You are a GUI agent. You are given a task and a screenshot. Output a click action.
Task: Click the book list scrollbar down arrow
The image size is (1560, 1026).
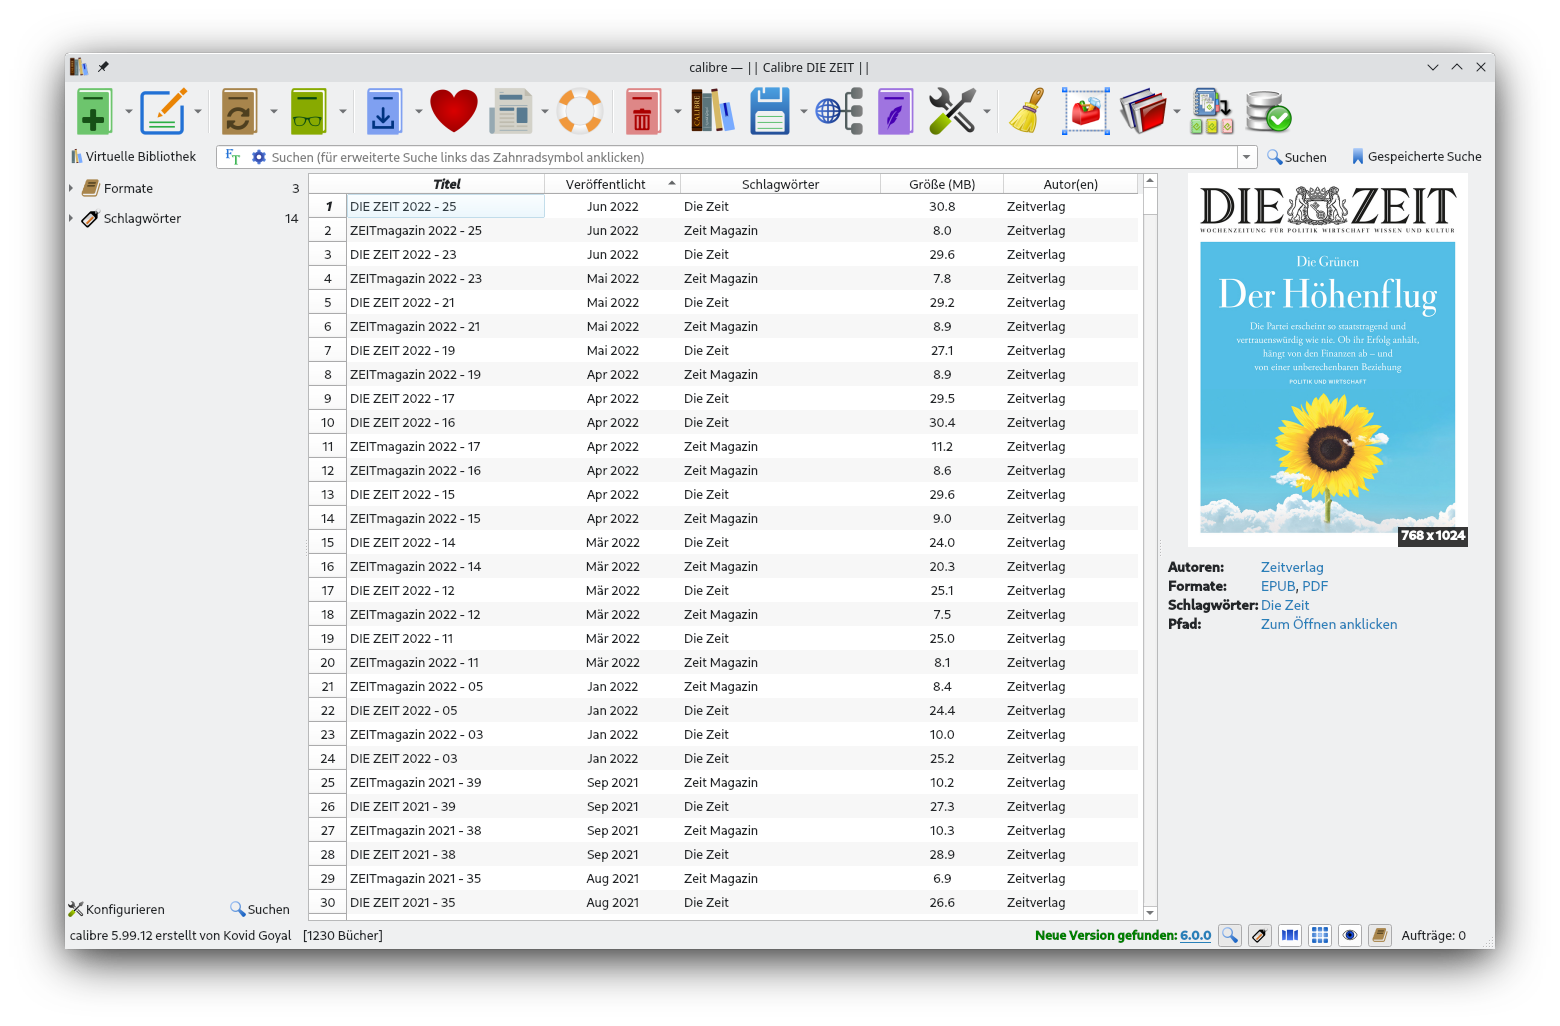click(1150, 912)
